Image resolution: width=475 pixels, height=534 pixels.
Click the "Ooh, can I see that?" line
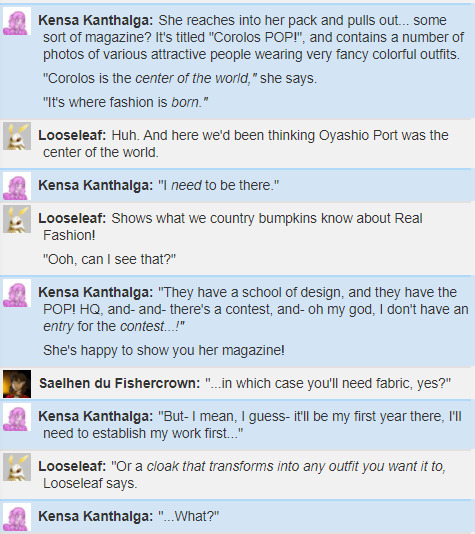tap(109, 260)
